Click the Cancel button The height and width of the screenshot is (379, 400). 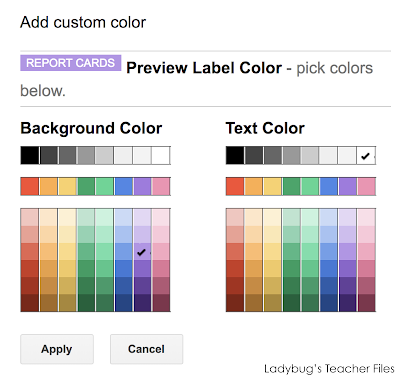146,349
